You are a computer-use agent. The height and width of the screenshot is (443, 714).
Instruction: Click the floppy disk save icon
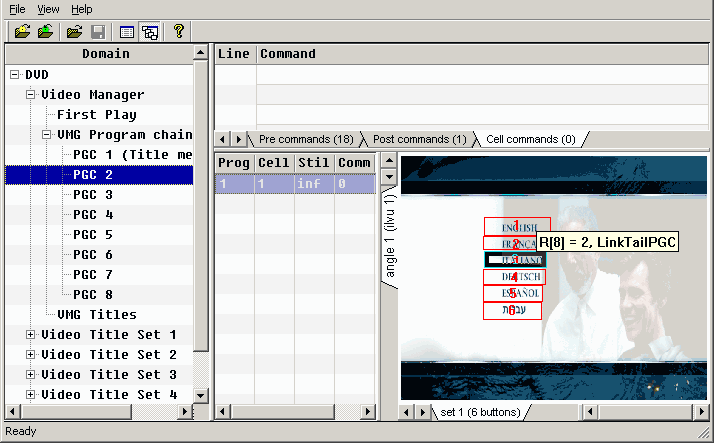[x=98, y=32]
